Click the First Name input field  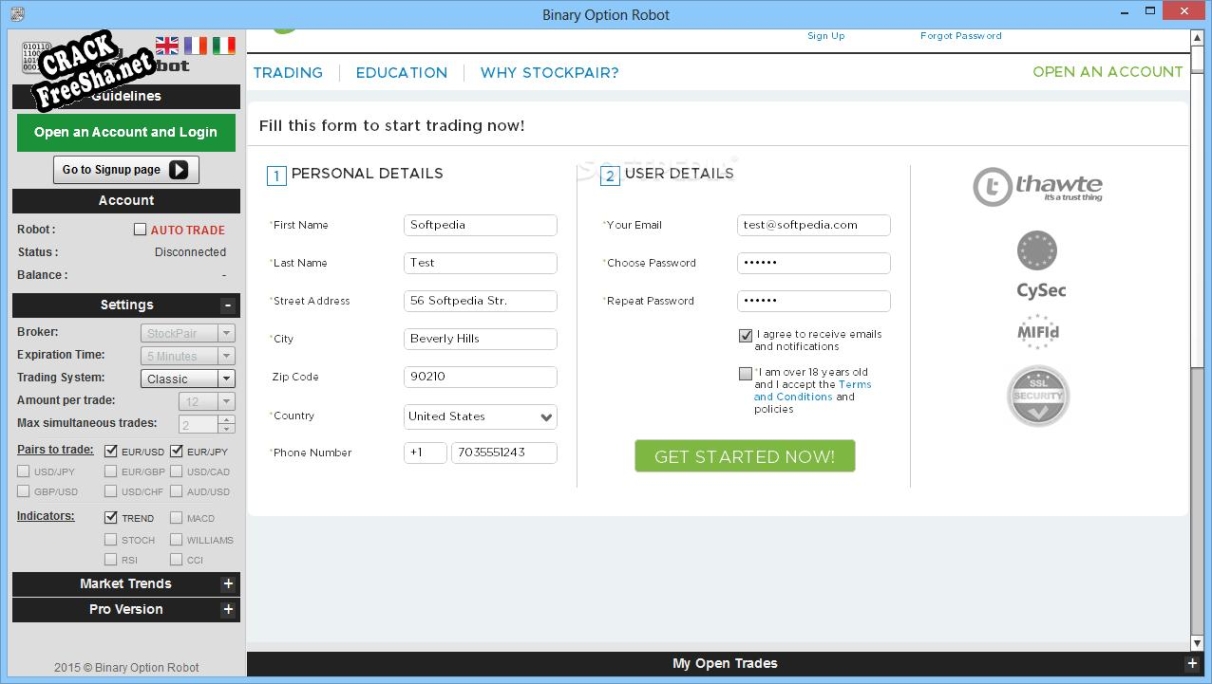[x=480, y=225]
